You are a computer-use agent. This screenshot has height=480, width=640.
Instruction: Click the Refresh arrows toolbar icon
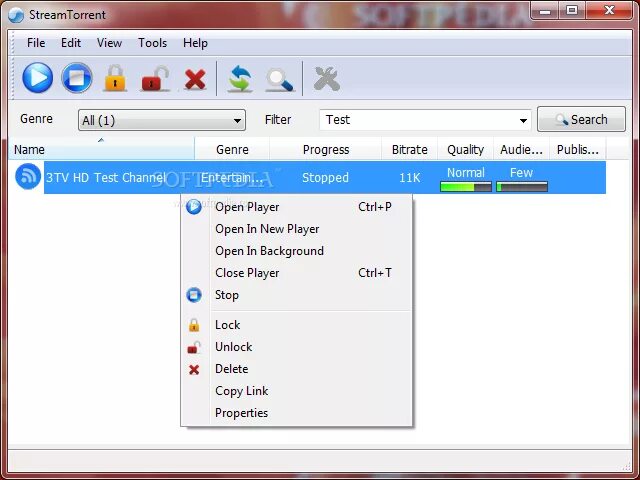coord(240,79)
